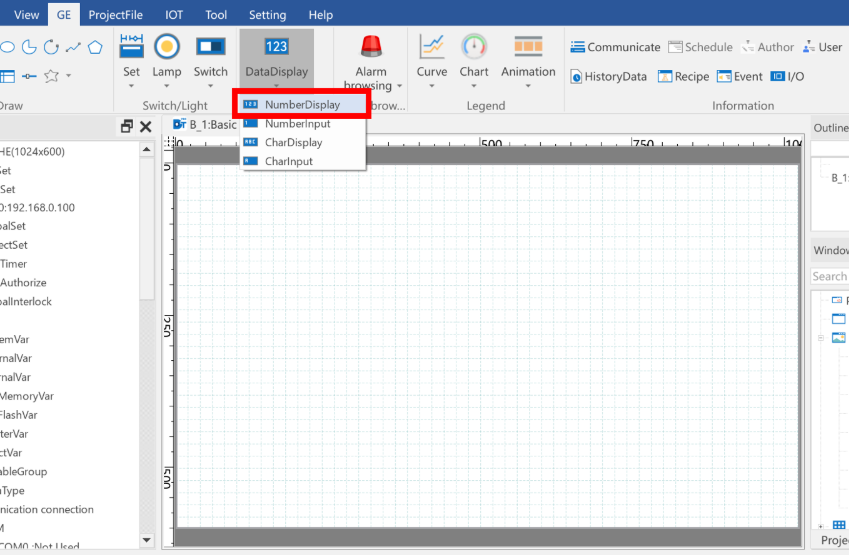Click the left panel scroll-down arrow

(147, 540)
